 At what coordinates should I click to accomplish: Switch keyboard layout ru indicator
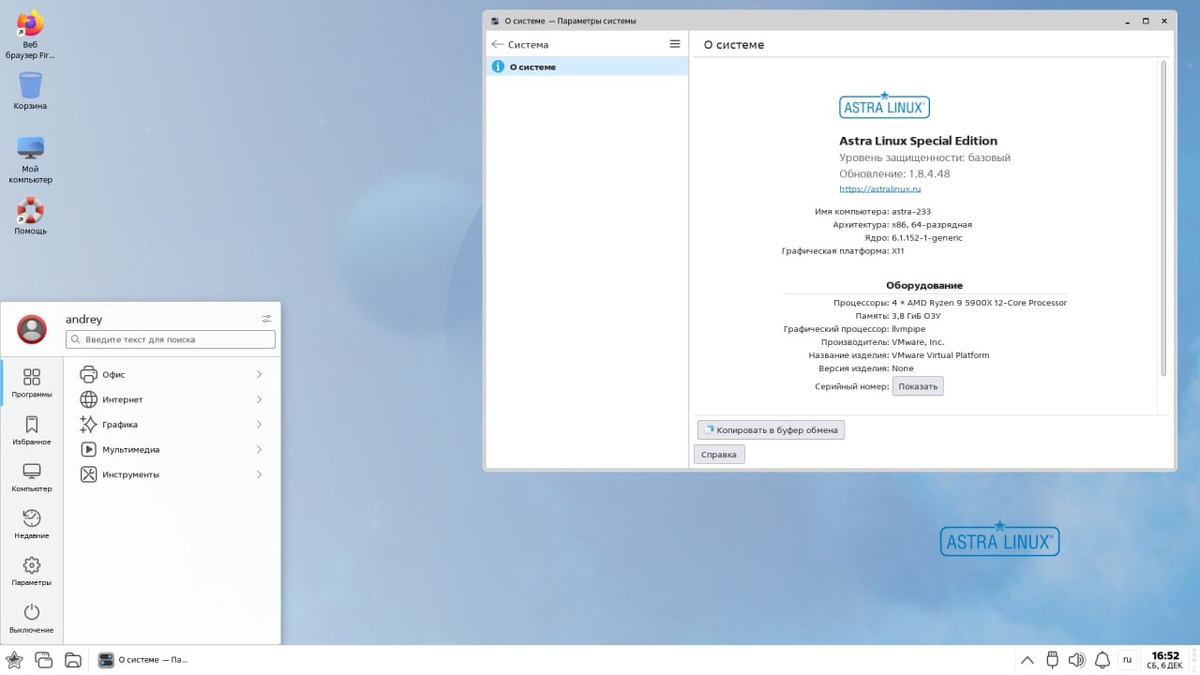pyautogui.click(x=1127, y=660)
